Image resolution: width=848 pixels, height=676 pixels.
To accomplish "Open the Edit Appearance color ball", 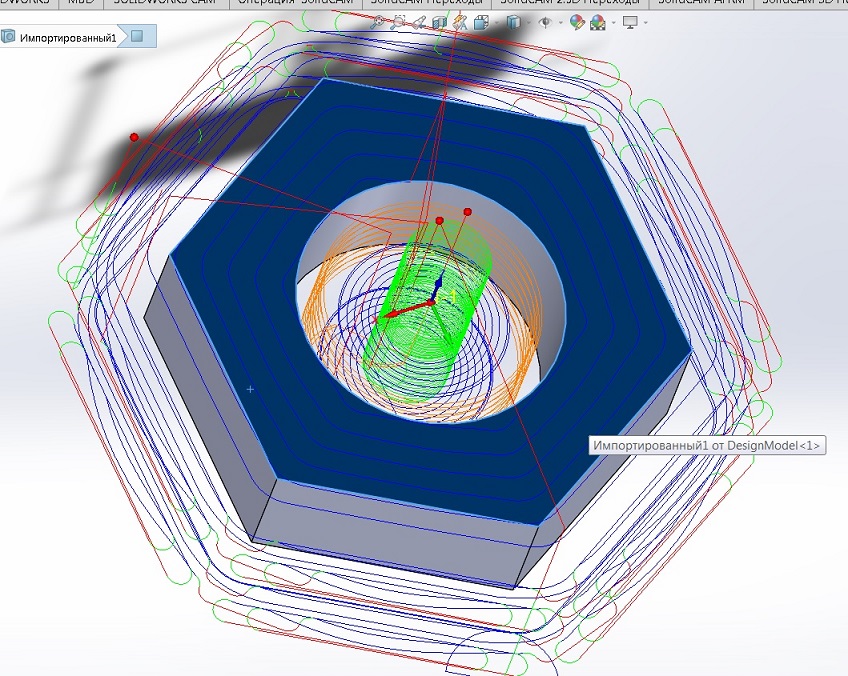I will tap(577, 22).
